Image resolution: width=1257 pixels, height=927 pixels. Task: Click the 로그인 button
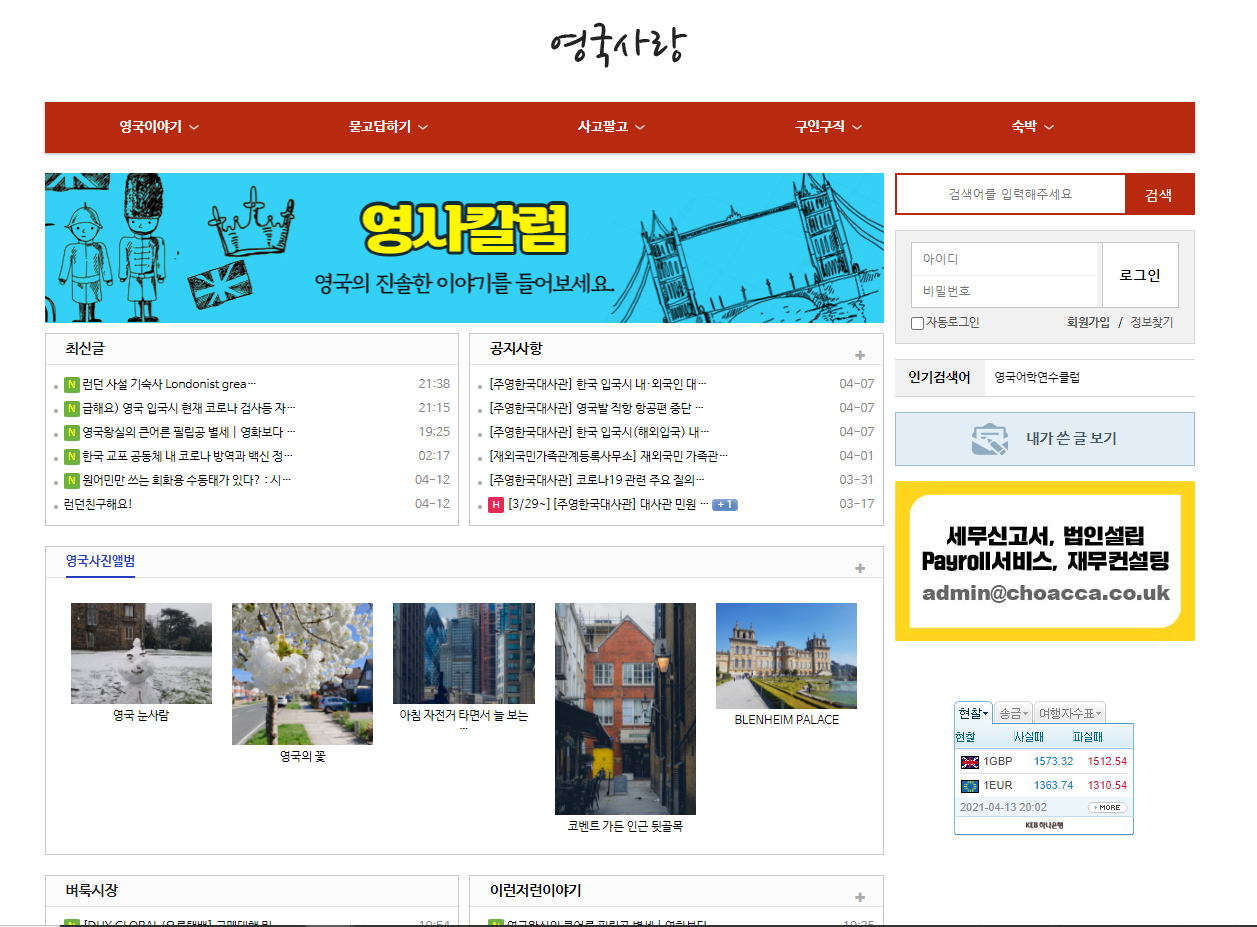pos(1140,275)
